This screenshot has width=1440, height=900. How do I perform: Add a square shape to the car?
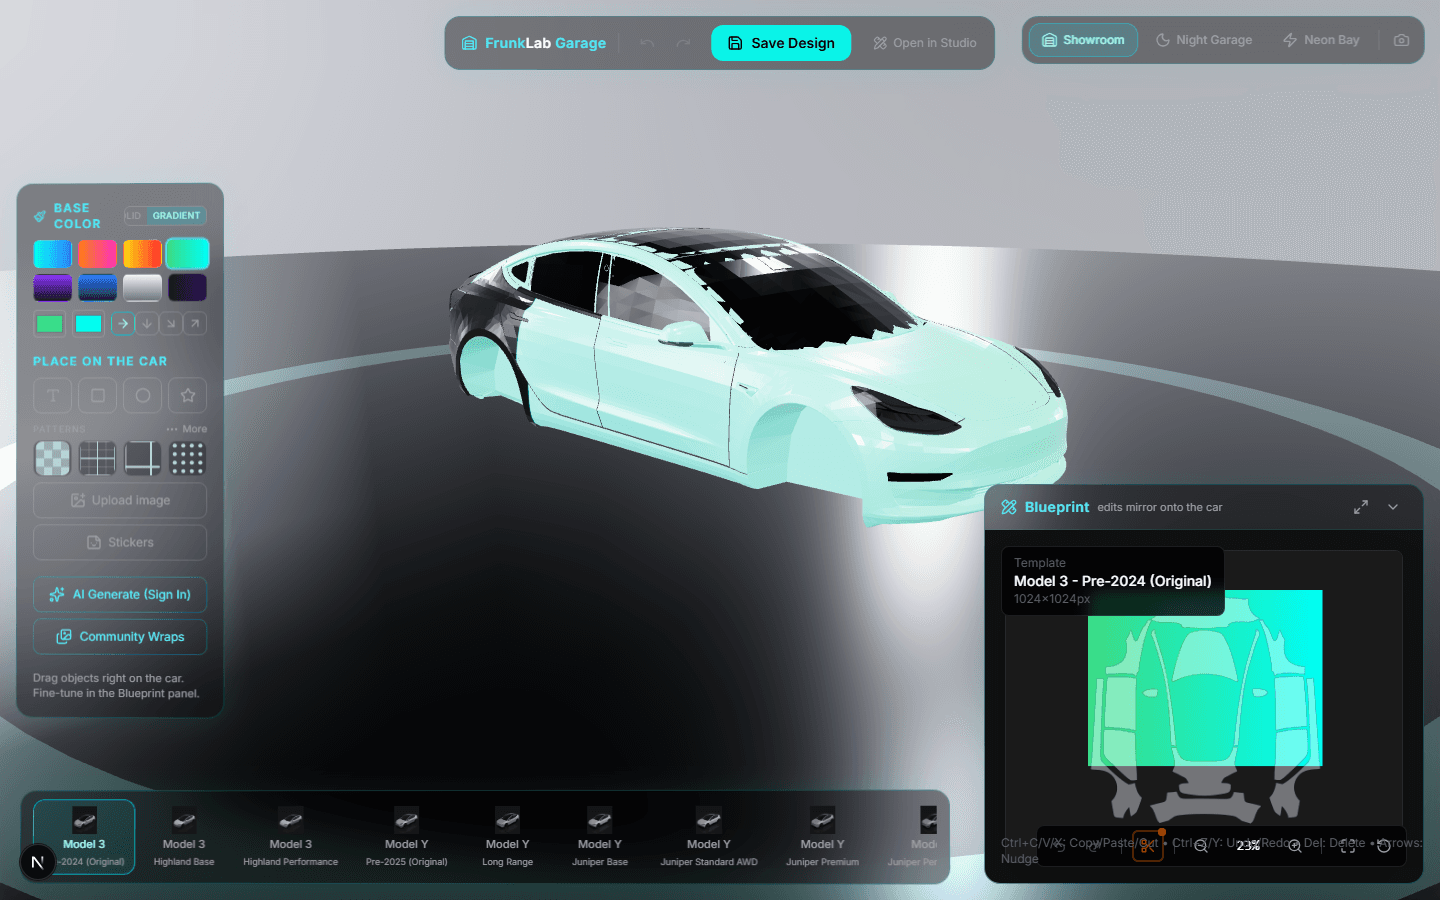pos(98,395)
